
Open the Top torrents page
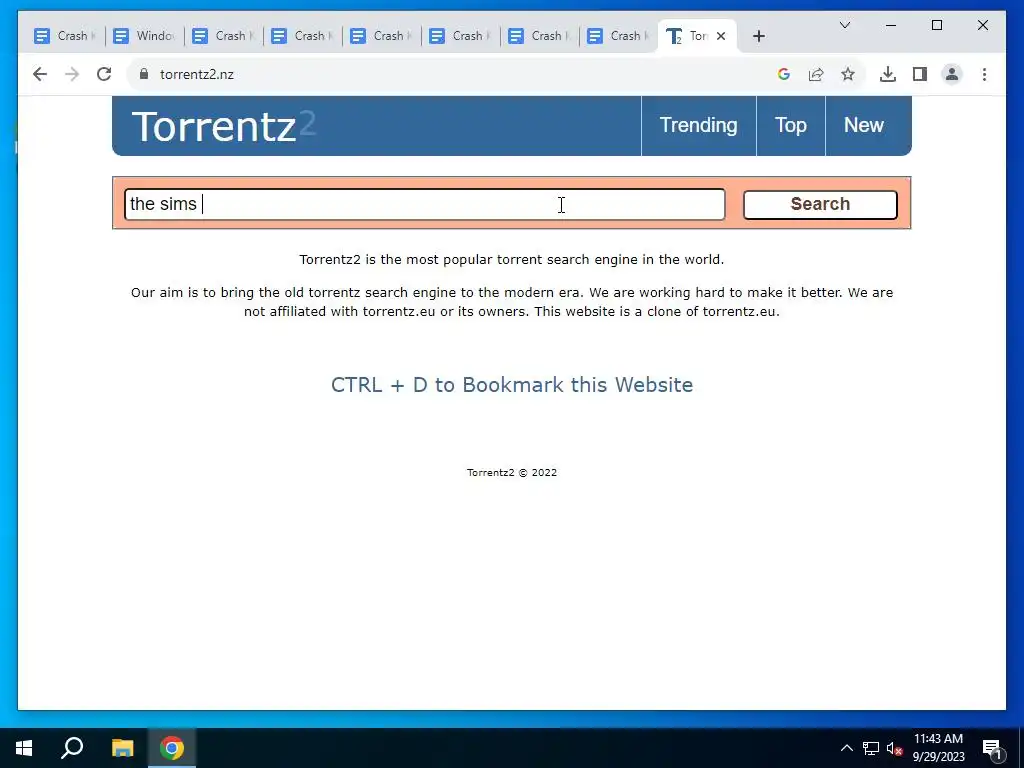click(x=790, y=125)
